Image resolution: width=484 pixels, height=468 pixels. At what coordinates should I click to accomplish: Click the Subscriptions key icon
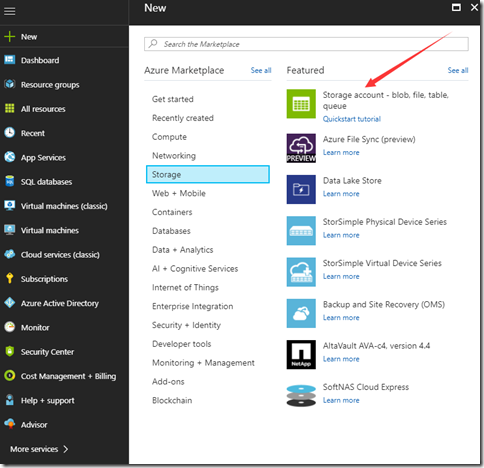pyautogui.click(x=10, y=278)
